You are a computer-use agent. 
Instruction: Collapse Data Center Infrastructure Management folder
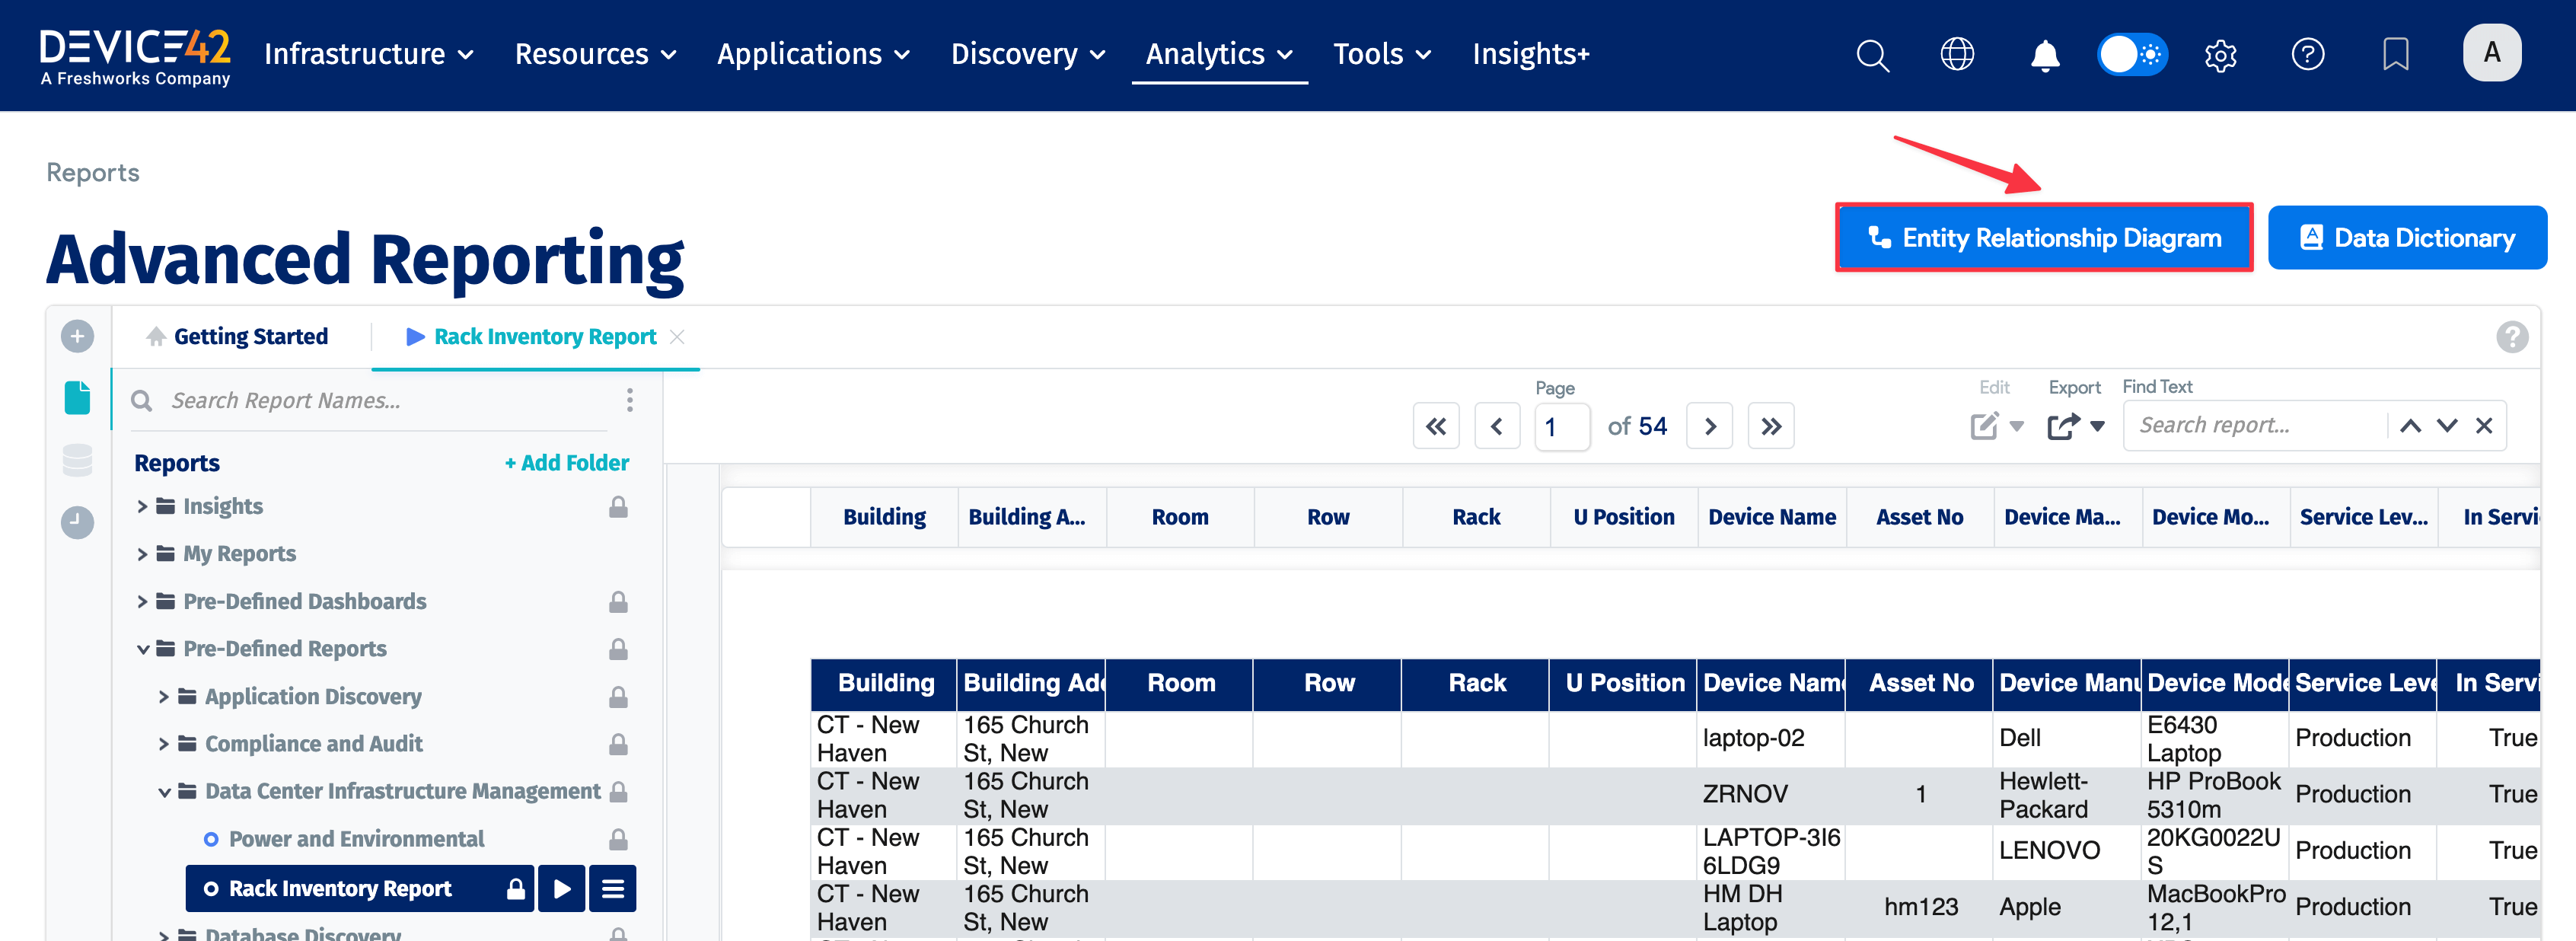tap(164, 792)
